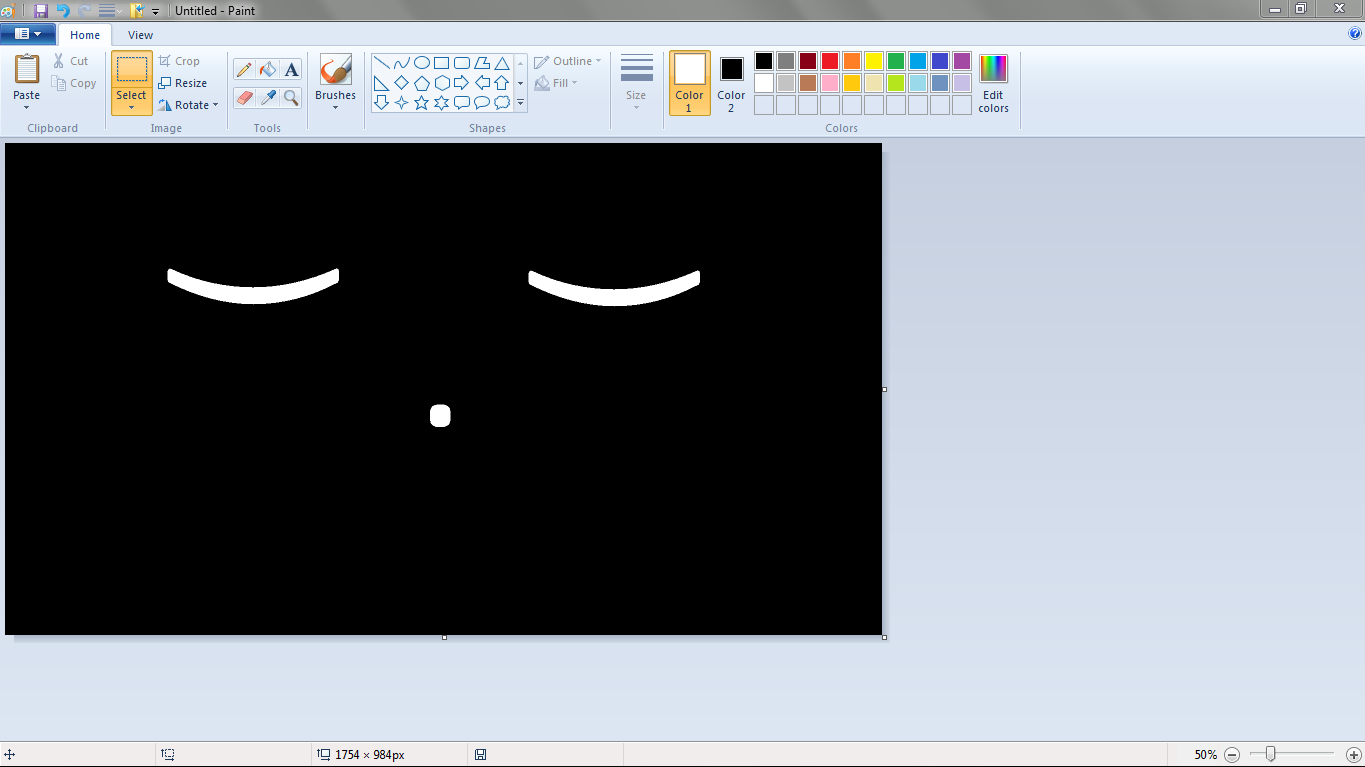Choose the Four-point star shape
This screenshot has width=1365, height=767.
pos(401,102)
